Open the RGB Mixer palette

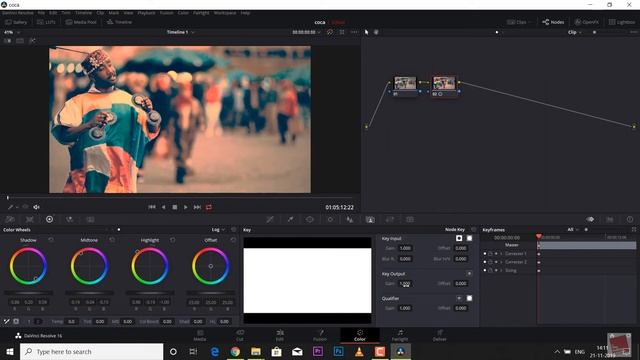tap(70, 219)
